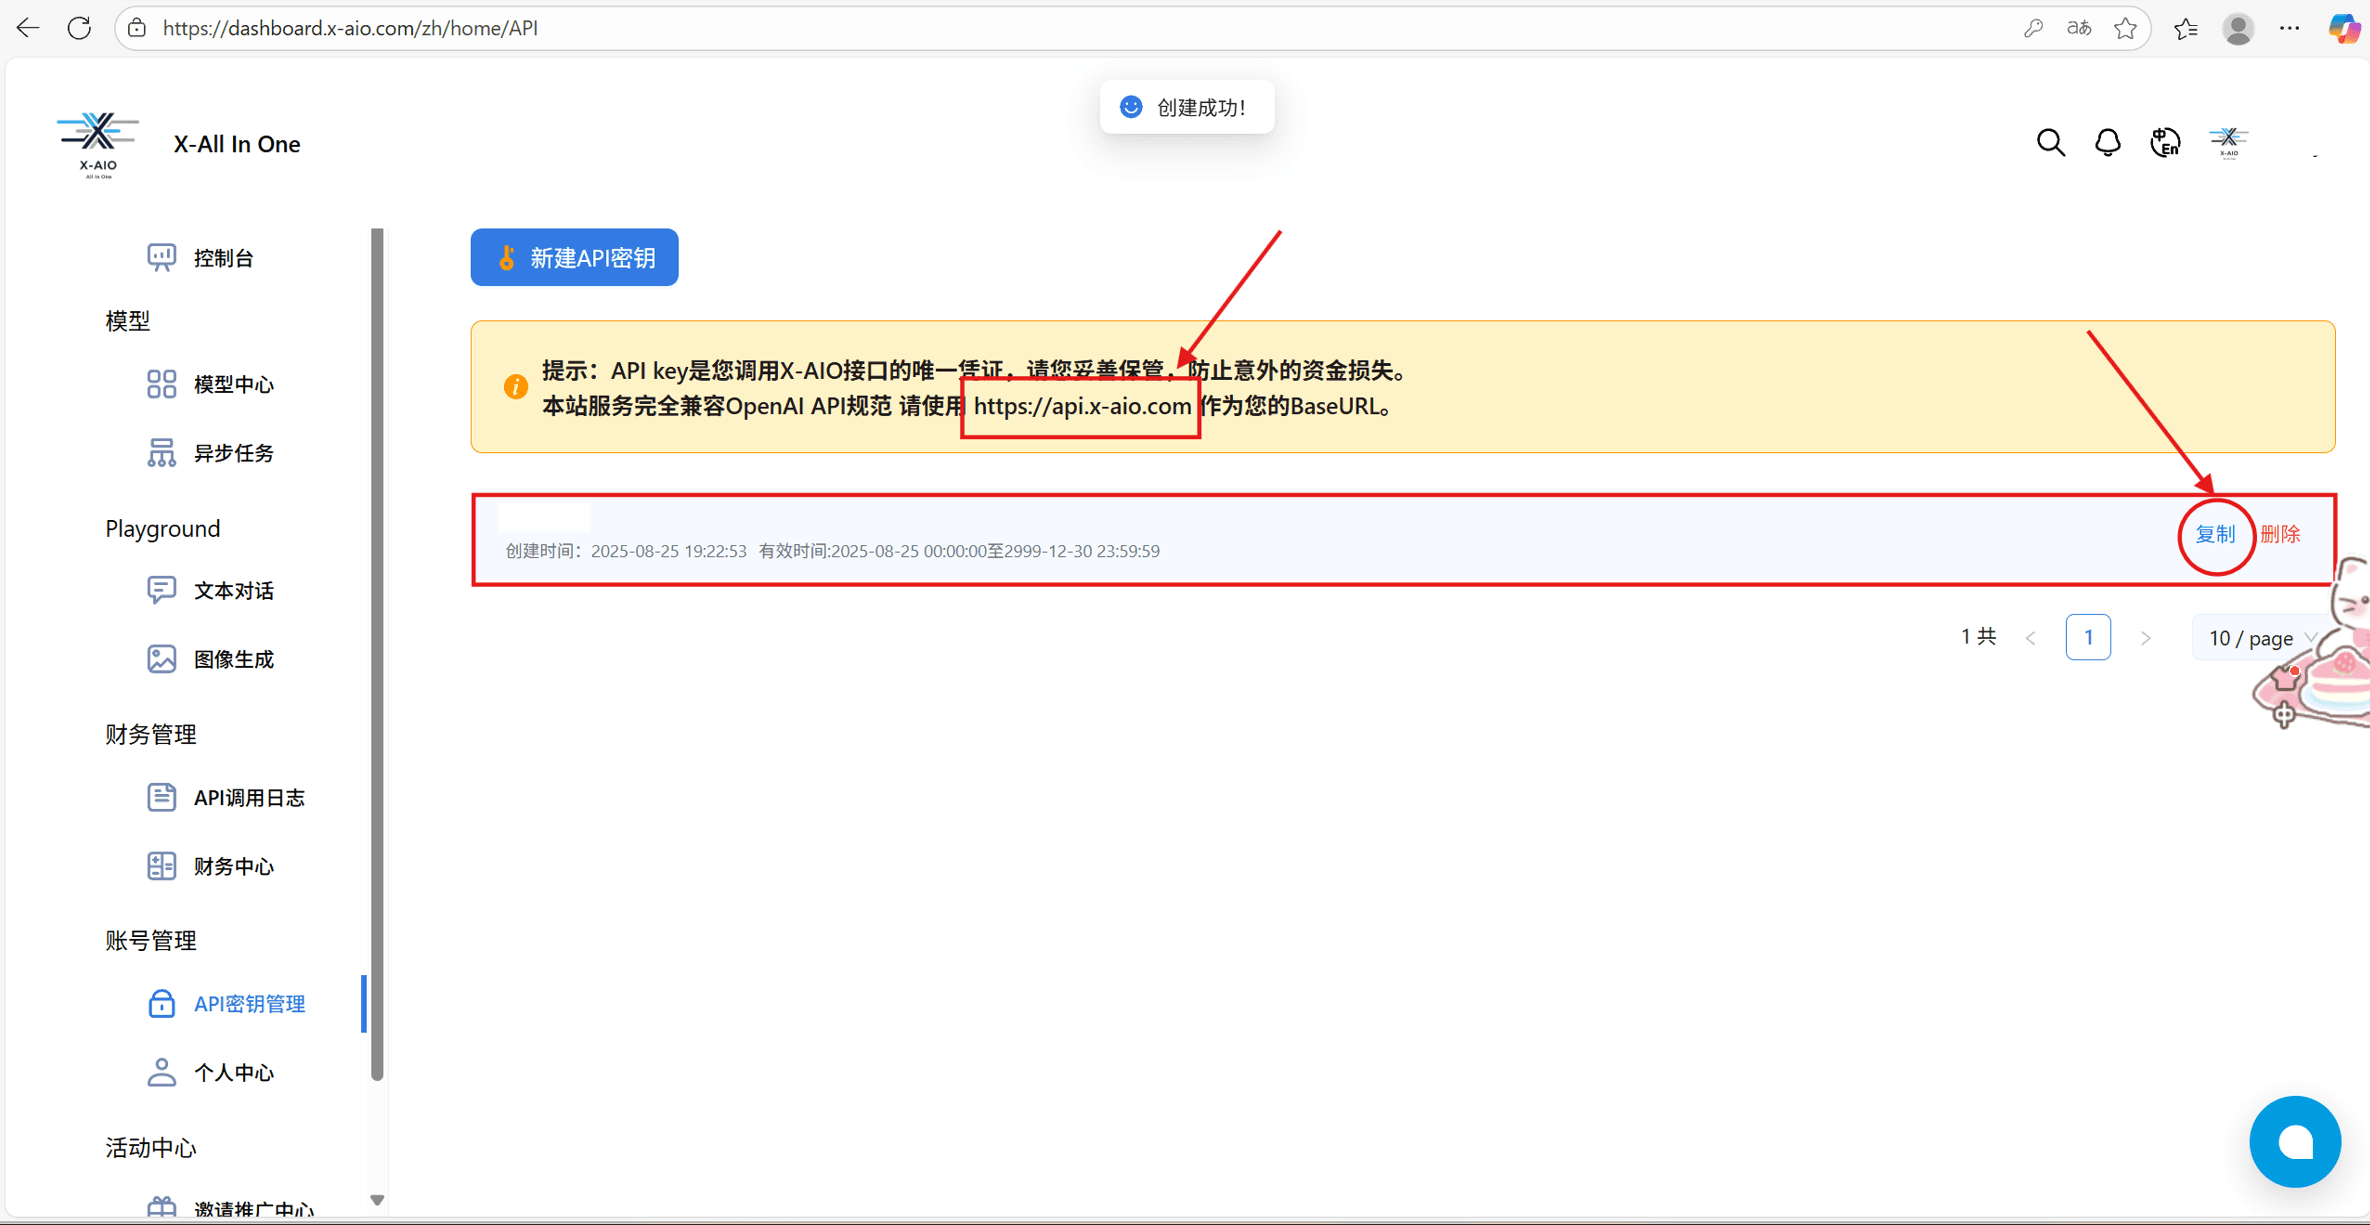
Task: Switch language with the globe icon
Action: tap(2165, 143)
